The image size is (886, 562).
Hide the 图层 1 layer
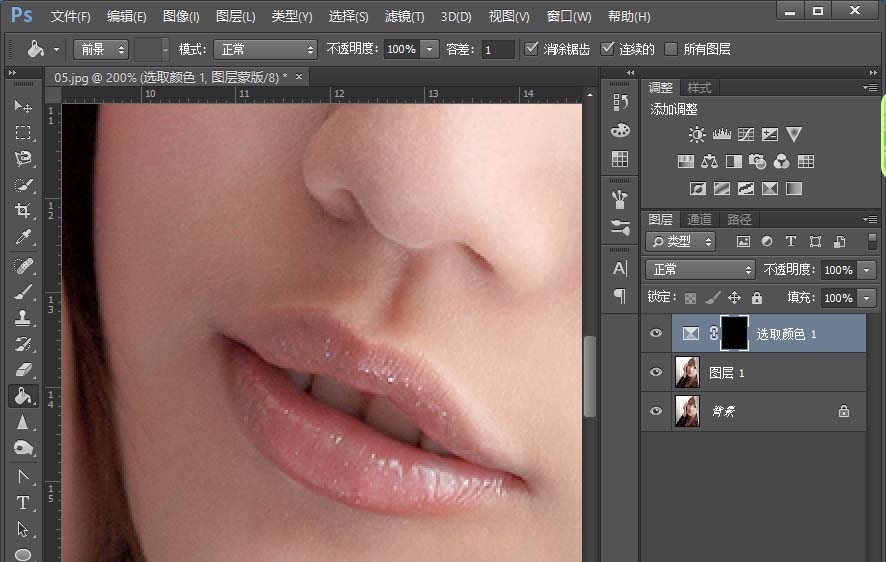(656, 373)
